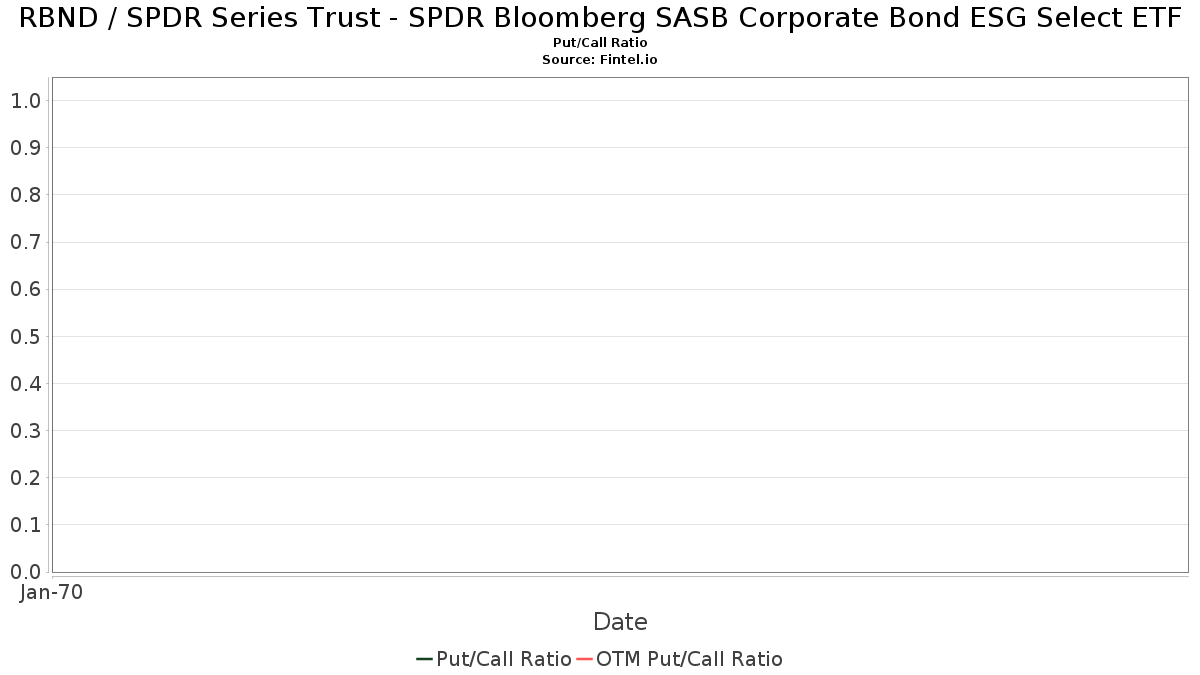Click the 0.8 y-axis label
Image resolution: width=1200 pixels, height=675 pixels.
click(x=25, y=195)
